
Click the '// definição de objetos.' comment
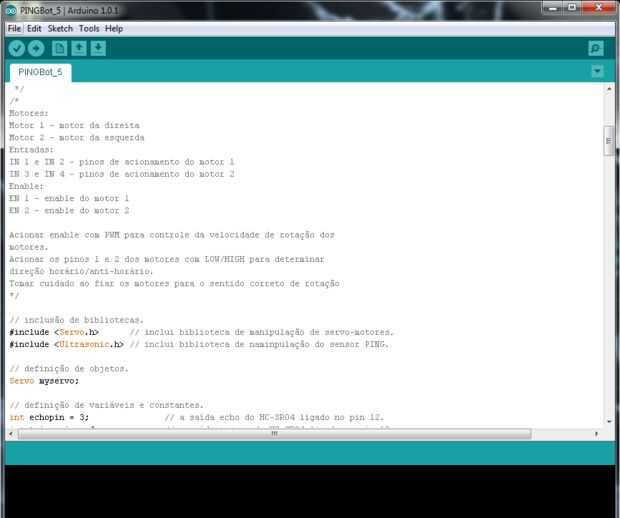coord(69,369)
